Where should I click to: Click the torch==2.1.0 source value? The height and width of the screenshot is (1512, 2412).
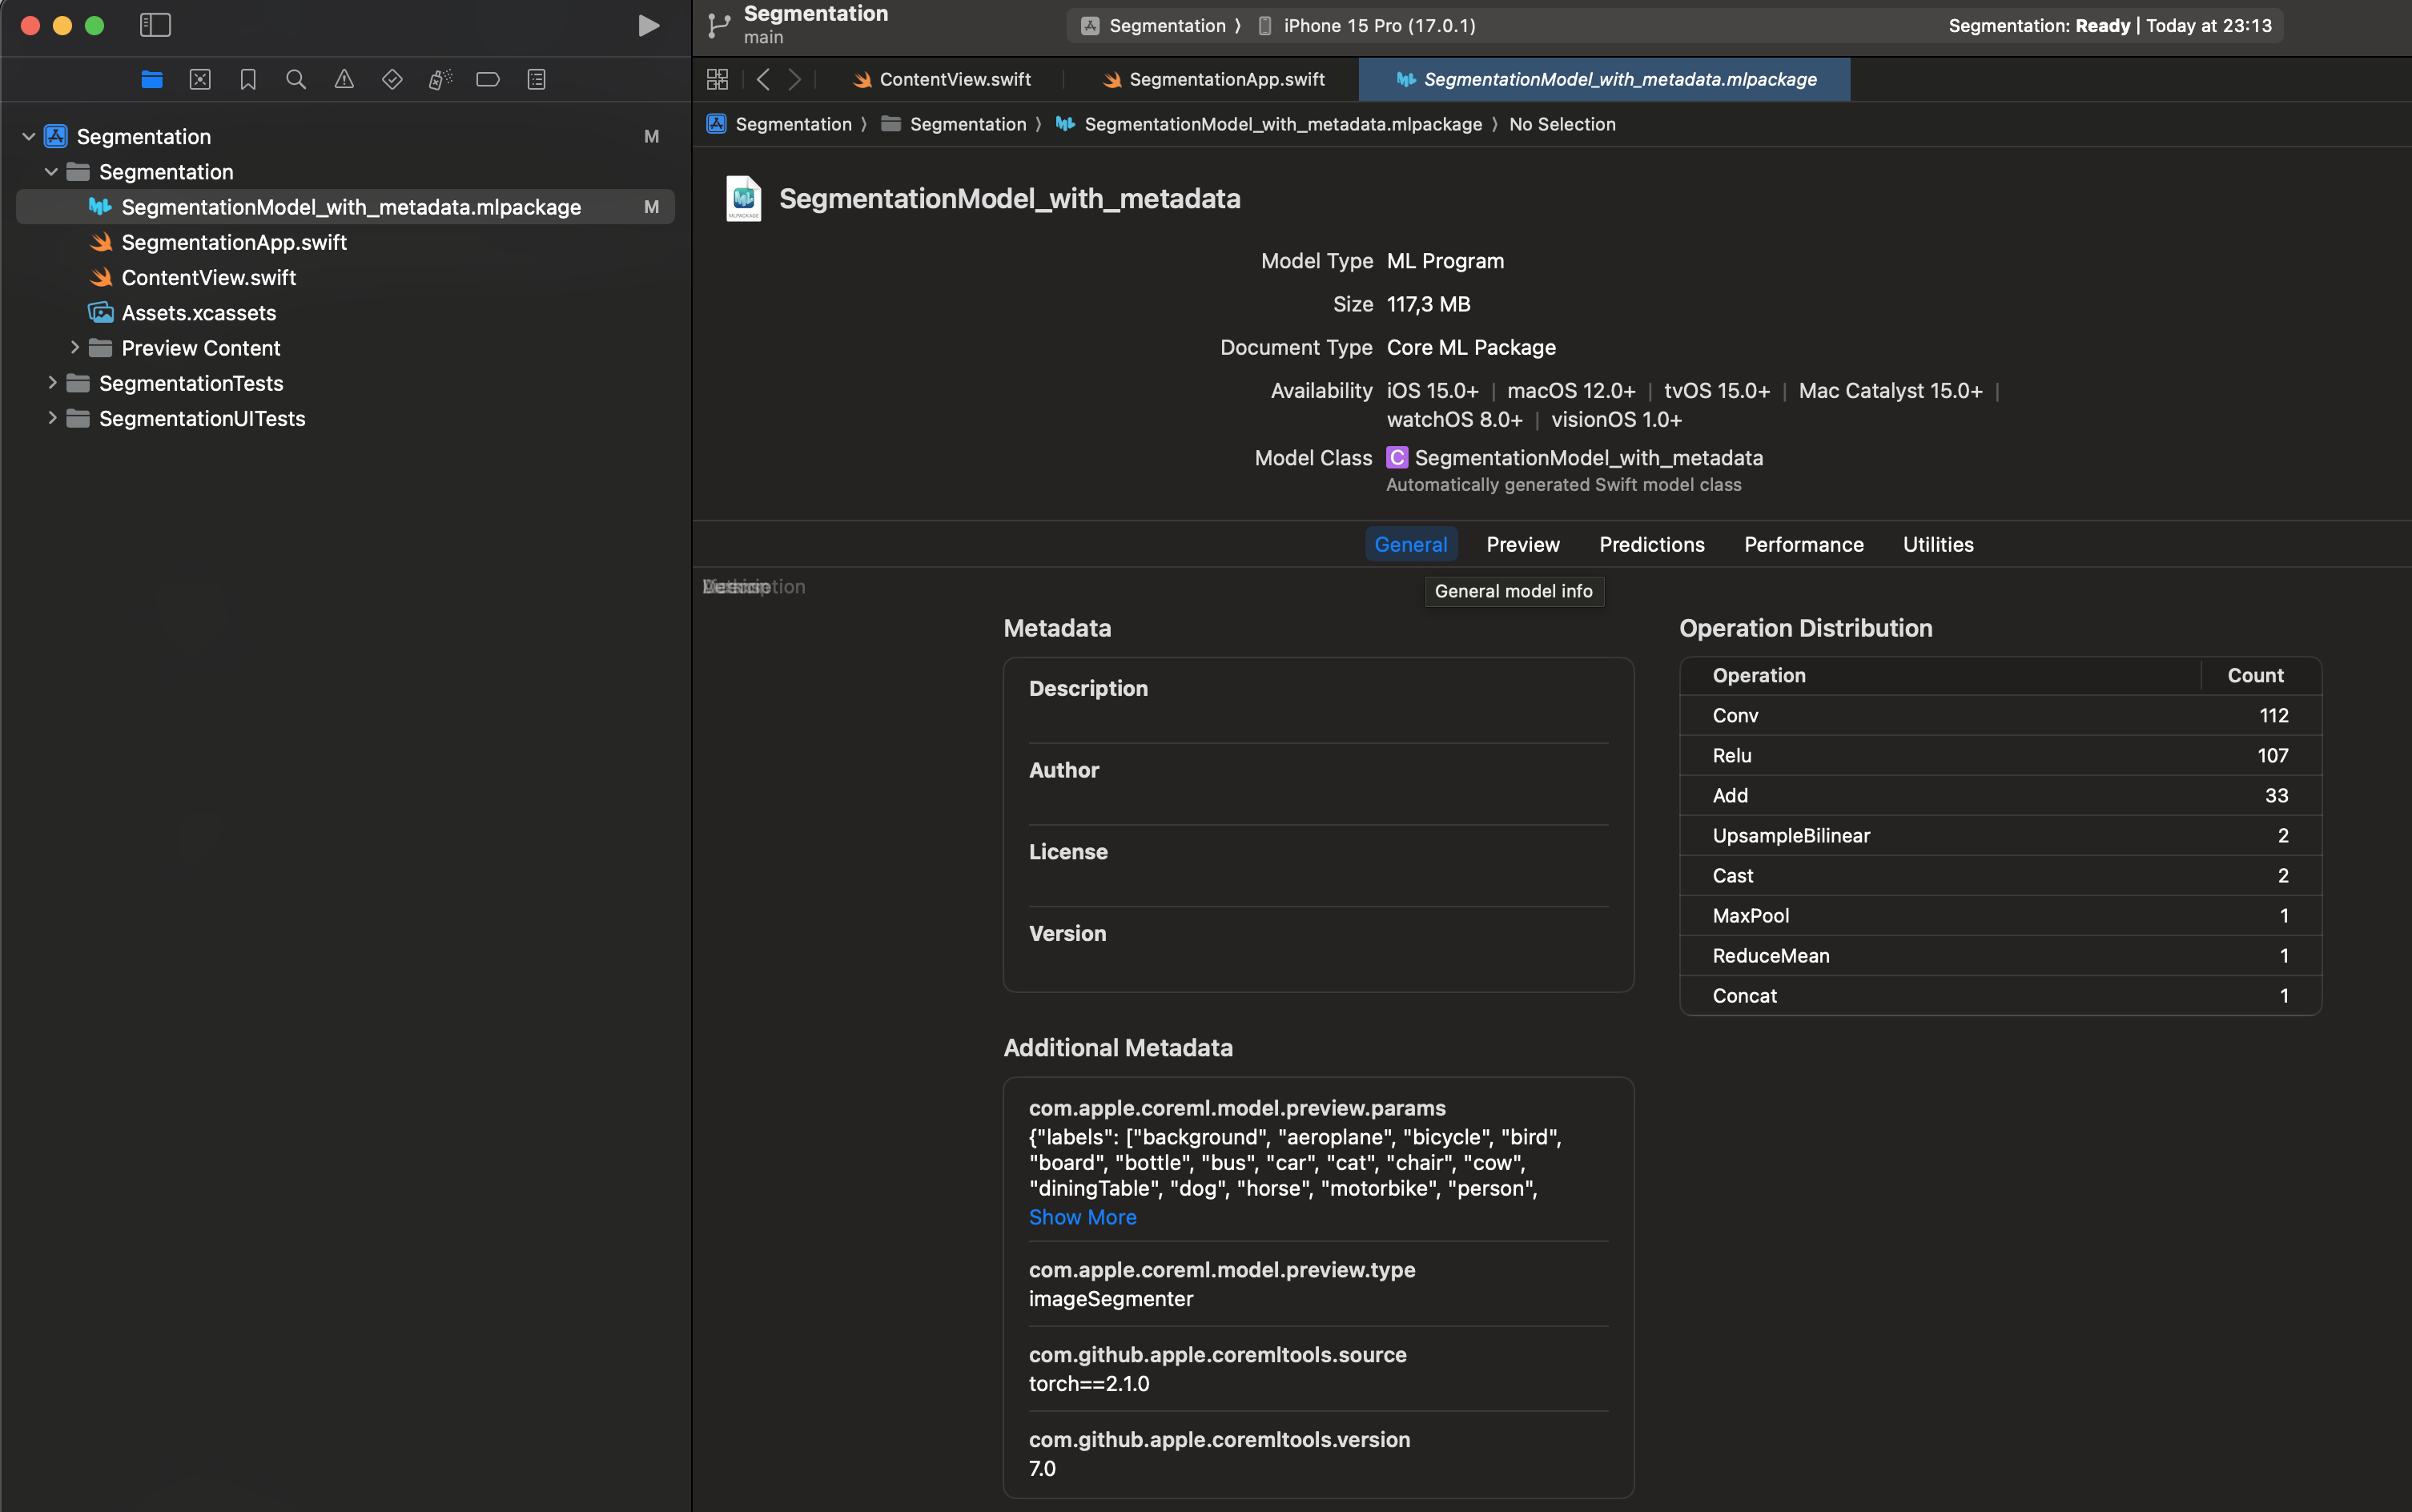(1089, 1384)
